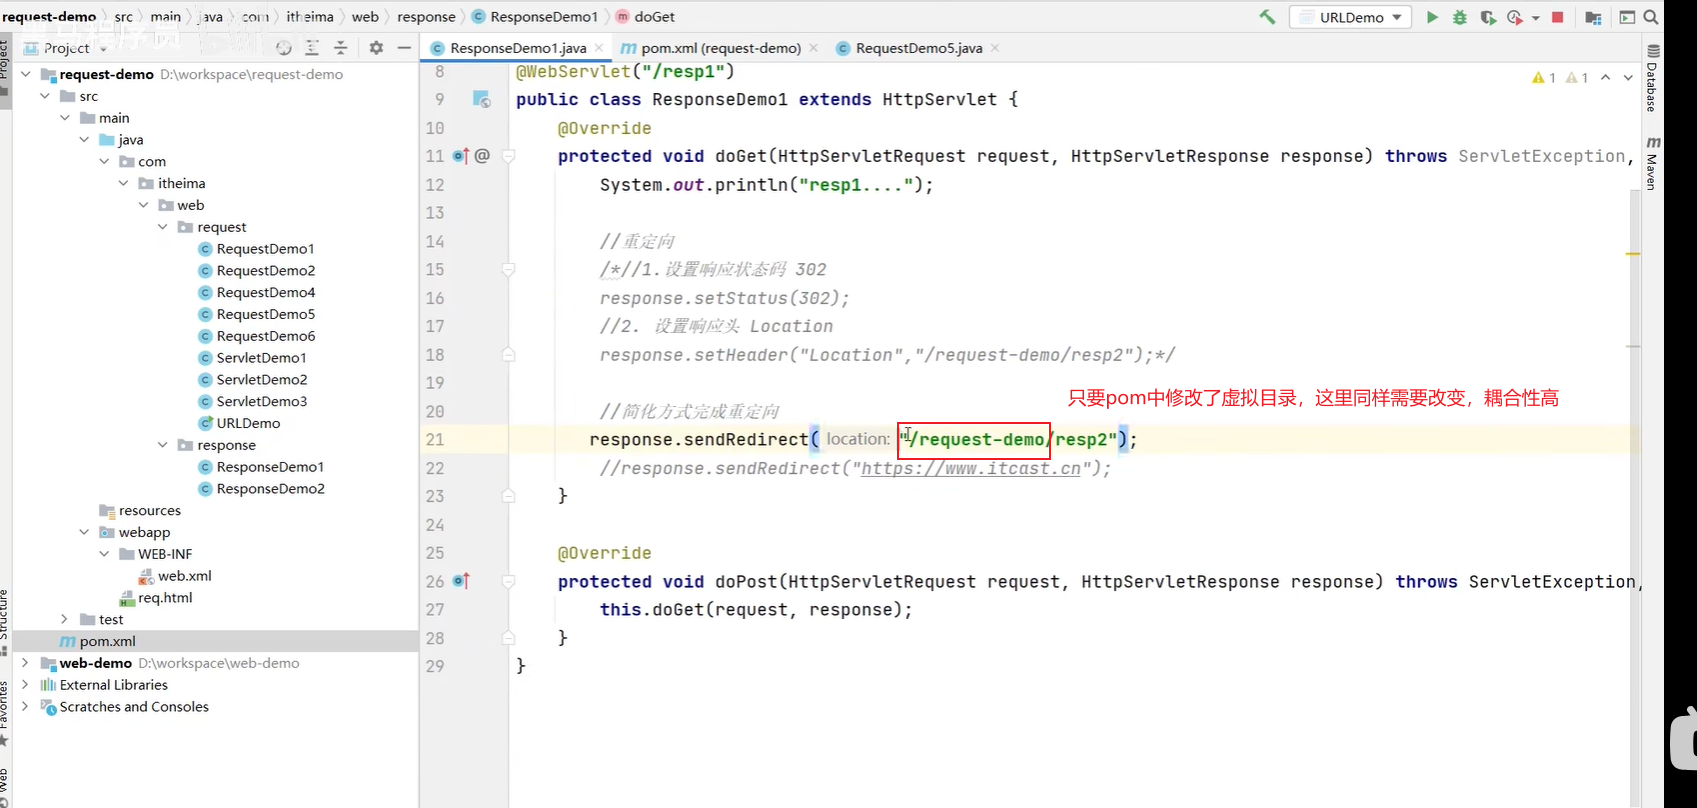
Task: Stop the running process with red square
Action: pyautogui.click(x=1557, y=17)
